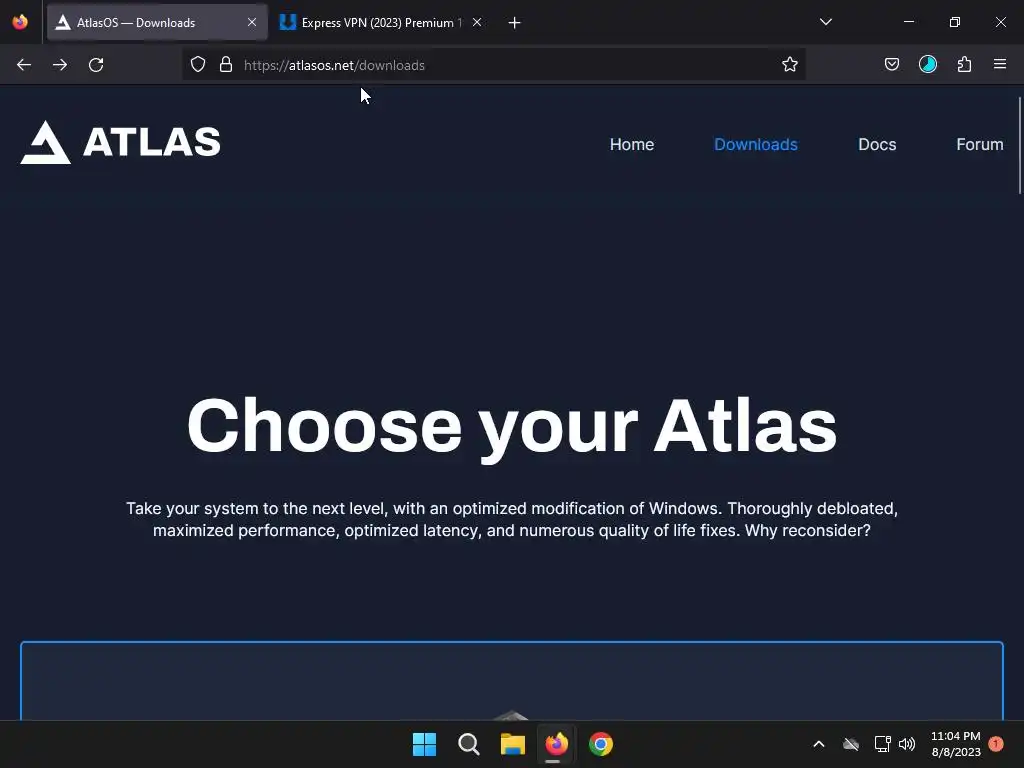The image size is (1024, 768).
Task: Open the Docs nav link
Action: pyautogui.click(x=877, y=144)
